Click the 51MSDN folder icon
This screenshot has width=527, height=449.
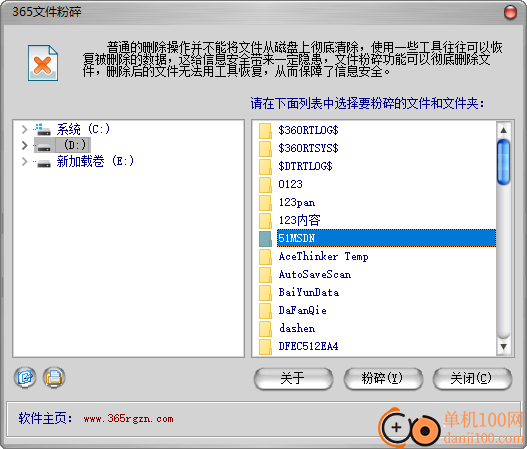266,238
